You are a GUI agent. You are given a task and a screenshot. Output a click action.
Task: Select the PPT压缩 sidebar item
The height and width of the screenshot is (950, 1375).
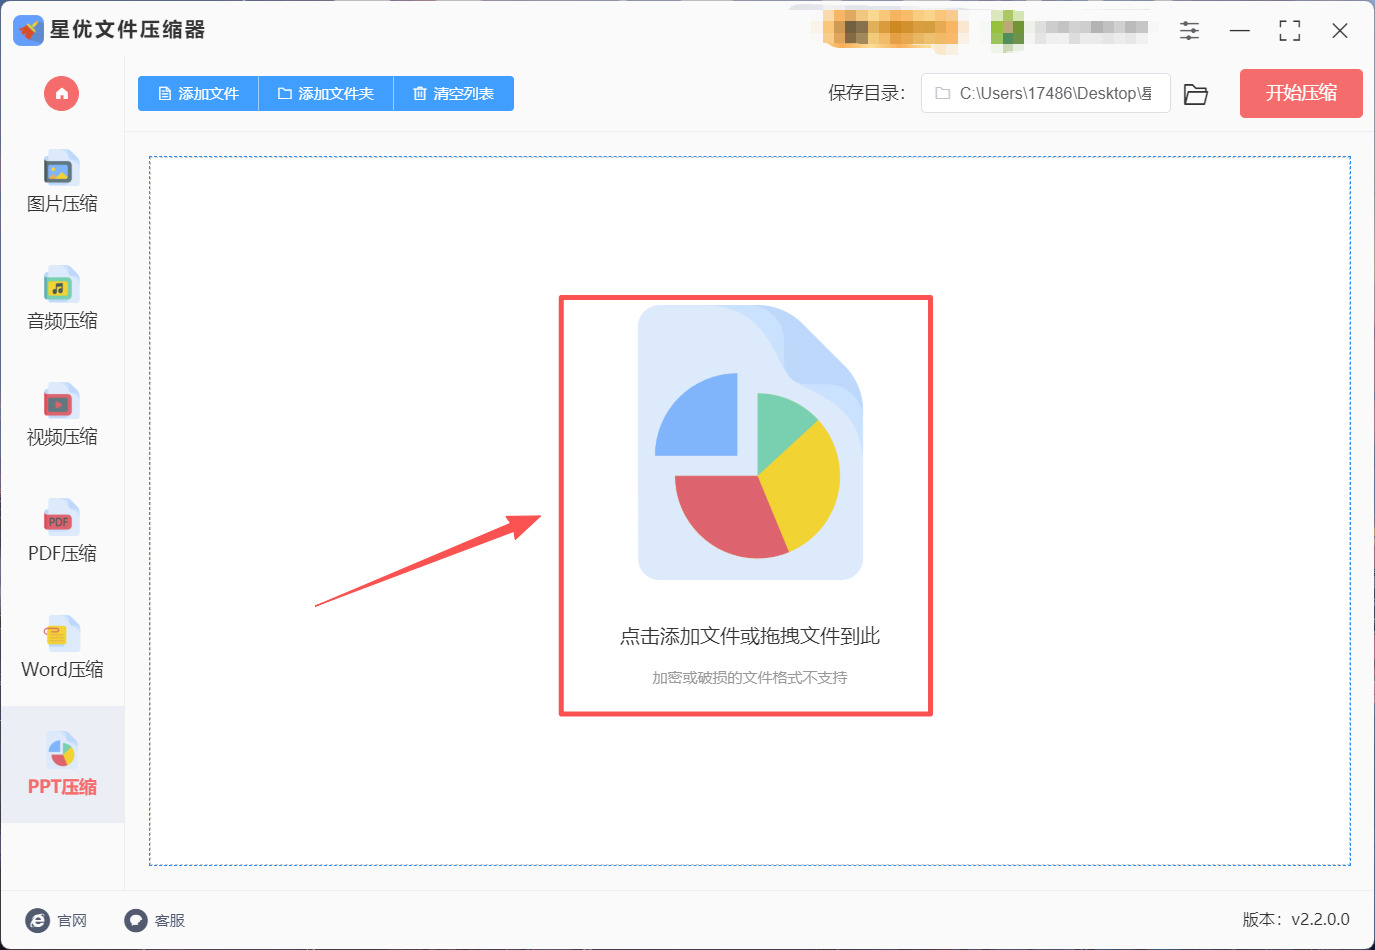coord(62,765)
